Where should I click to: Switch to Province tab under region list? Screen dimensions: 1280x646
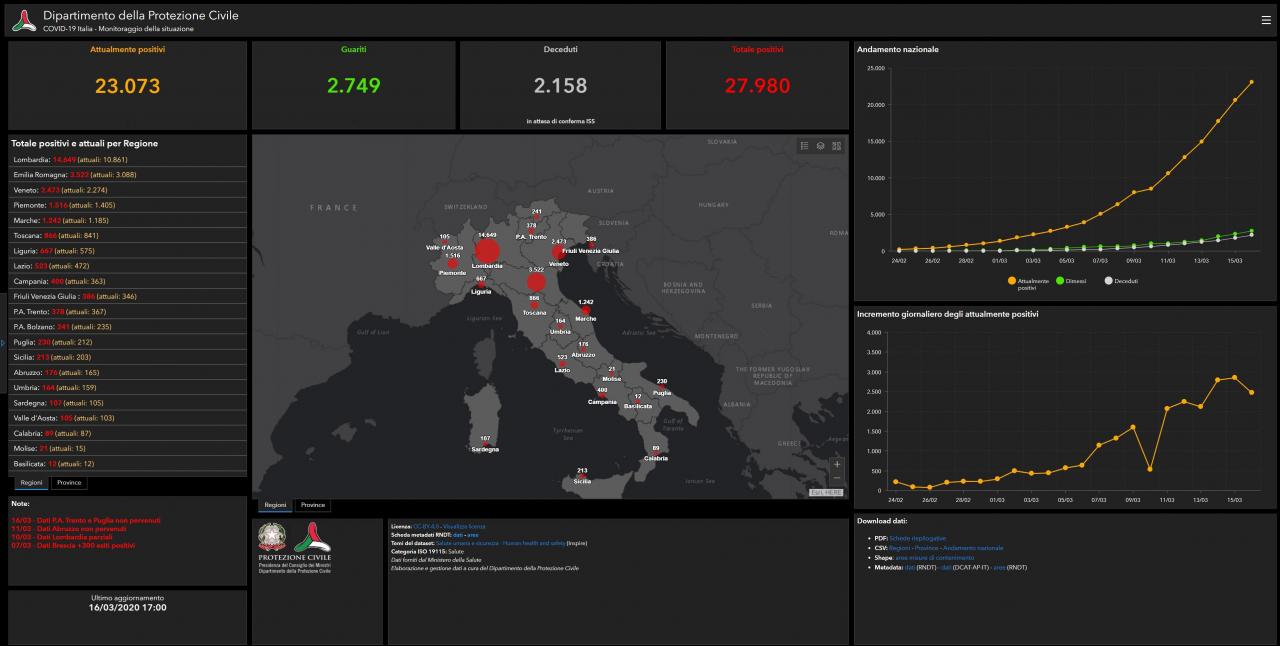(69, 483)
